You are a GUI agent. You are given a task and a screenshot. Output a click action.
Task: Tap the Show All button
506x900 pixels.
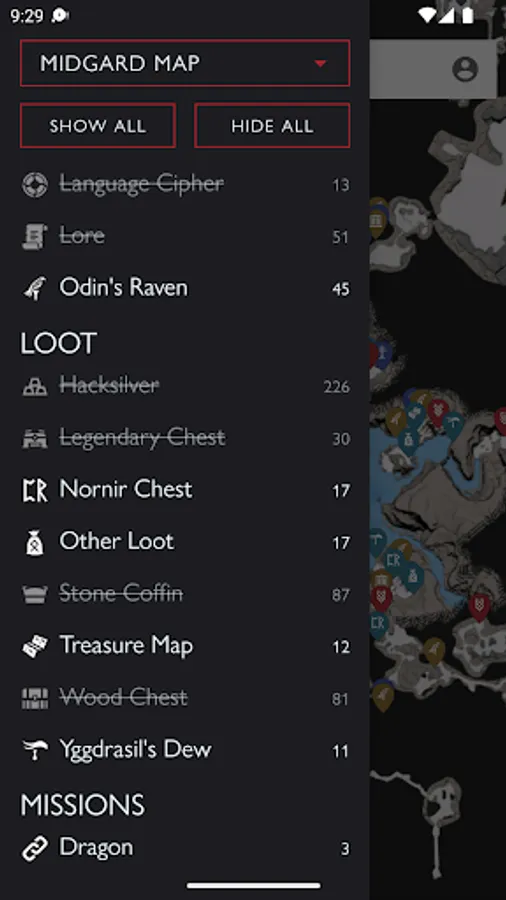pos(98,126)
